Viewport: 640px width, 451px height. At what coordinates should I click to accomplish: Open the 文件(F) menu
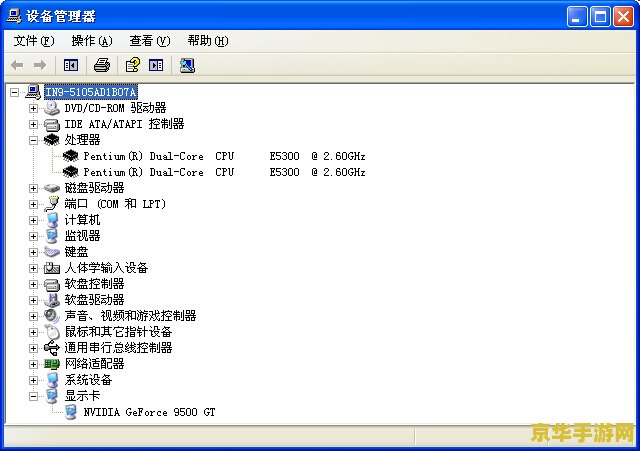(x=33, y=41)
